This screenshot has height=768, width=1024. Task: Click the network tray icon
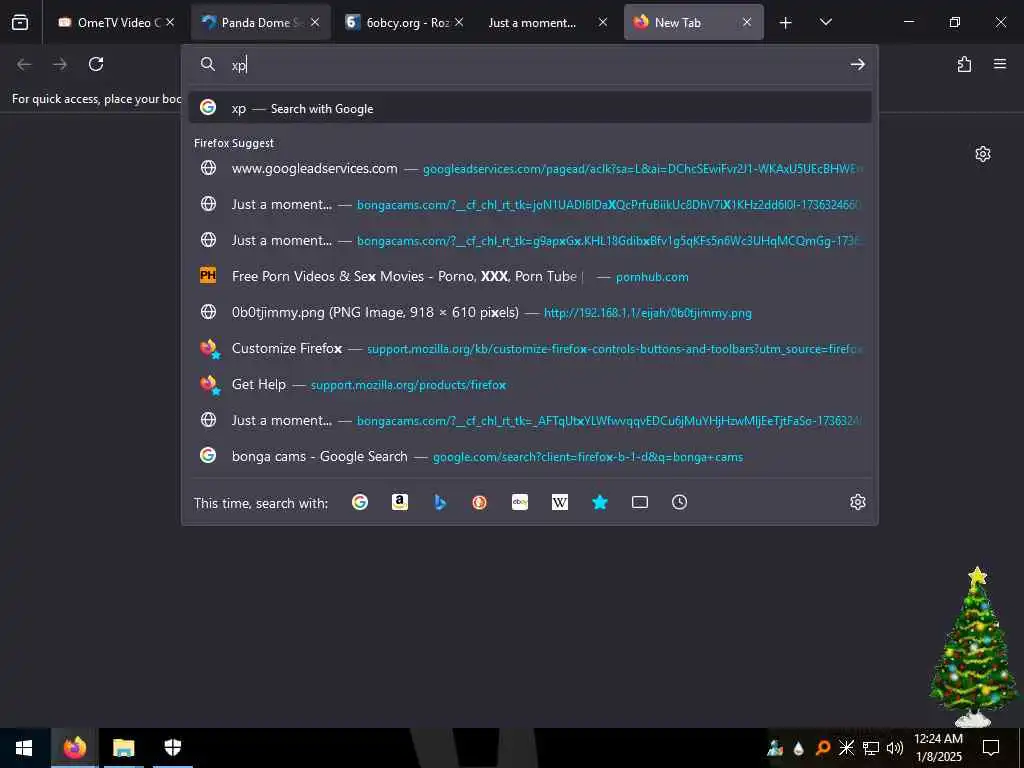tap(871, 748)
